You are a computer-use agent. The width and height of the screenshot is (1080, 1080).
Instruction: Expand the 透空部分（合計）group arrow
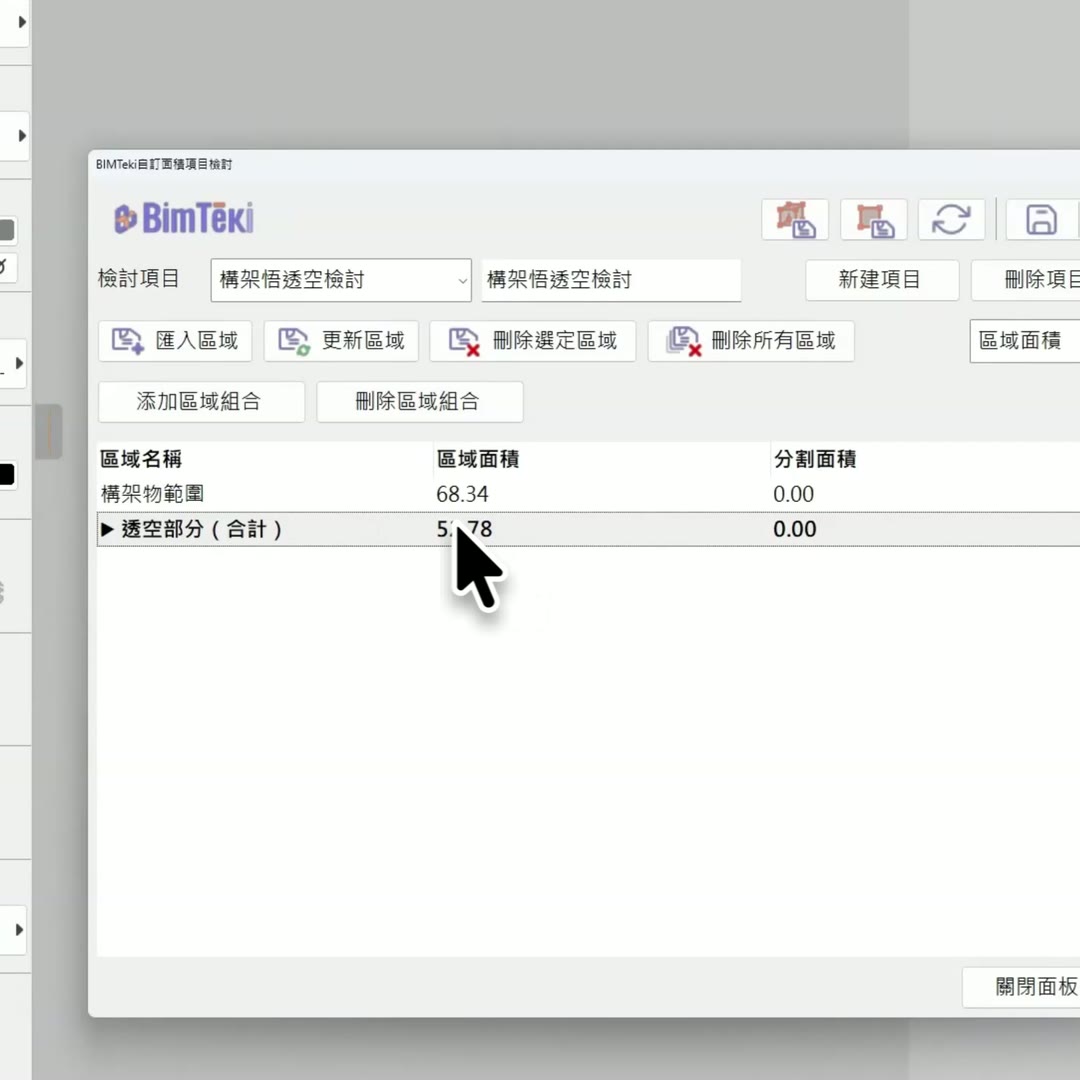click(107, 529)
